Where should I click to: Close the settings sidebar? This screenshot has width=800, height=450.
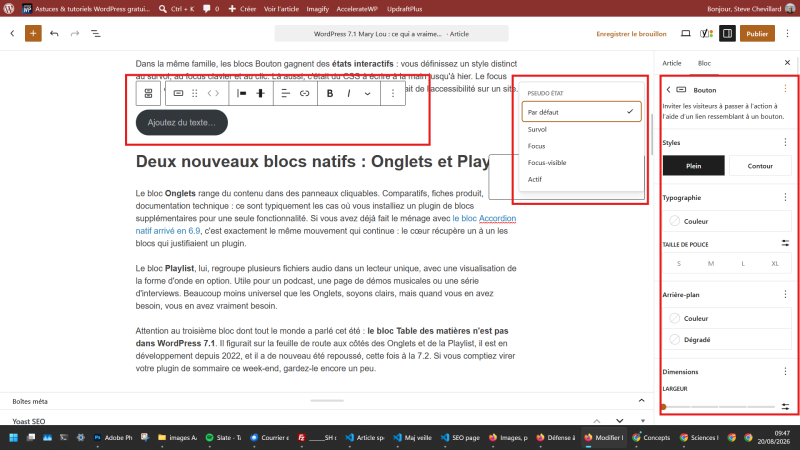787,63
